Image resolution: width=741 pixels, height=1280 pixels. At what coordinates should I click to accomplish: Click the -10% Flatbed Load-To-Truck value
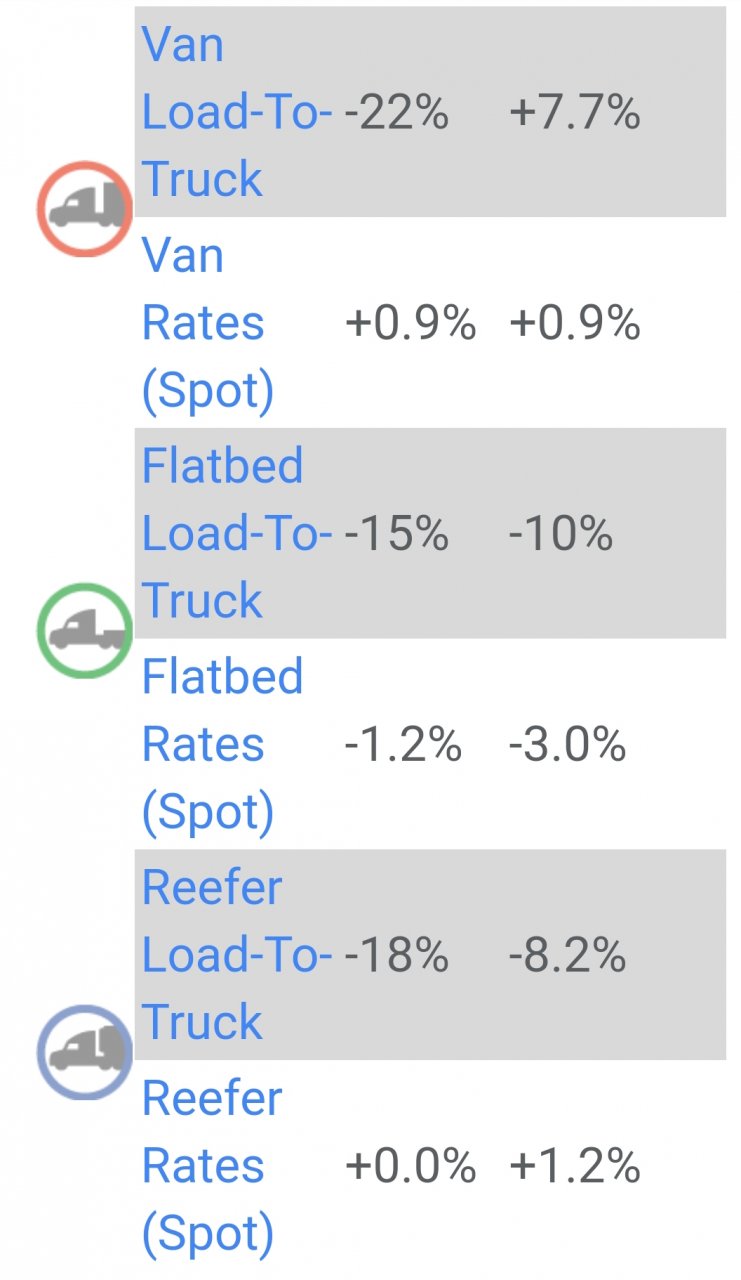pos(560,534)
